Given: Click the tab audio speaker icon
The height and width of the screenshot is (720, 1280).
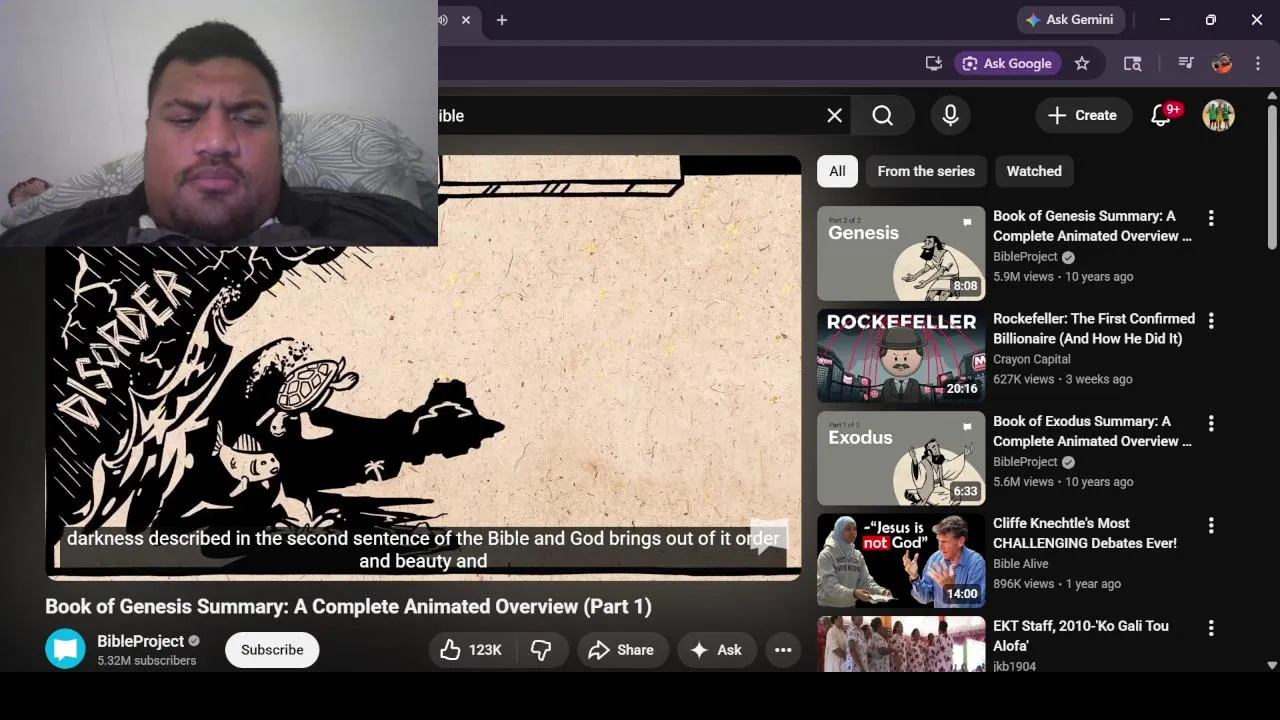Looking at the screenshot, I should [x=443, y=20].
